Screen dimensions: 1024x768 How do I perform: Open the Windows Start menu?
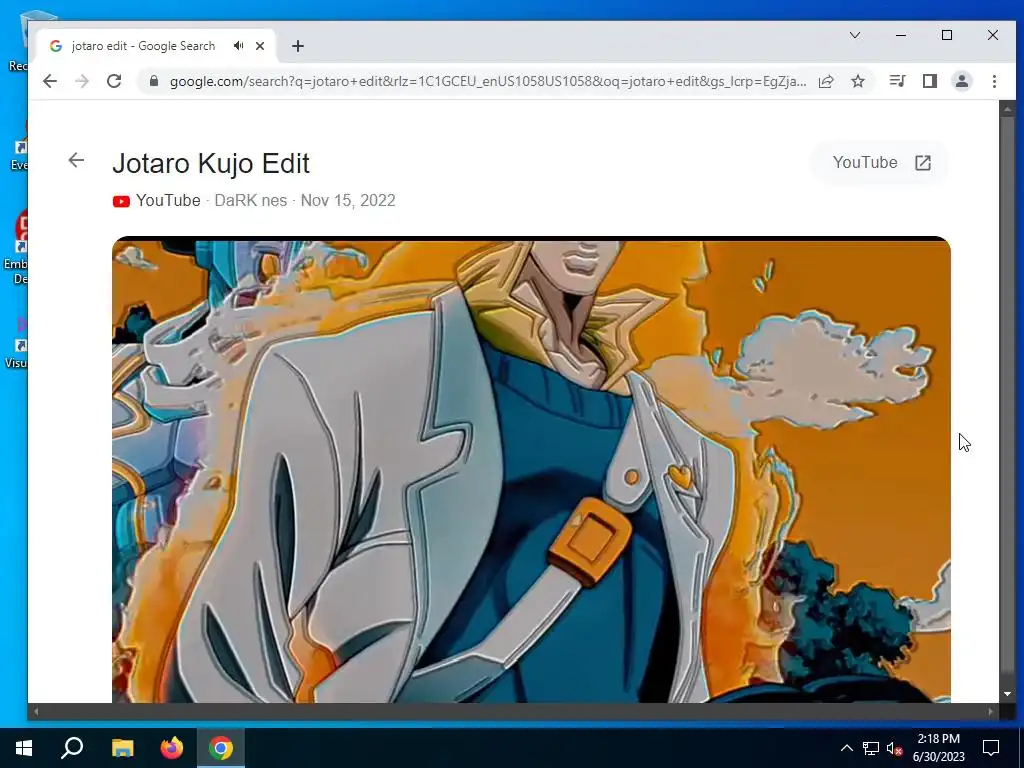coord(24,748)
